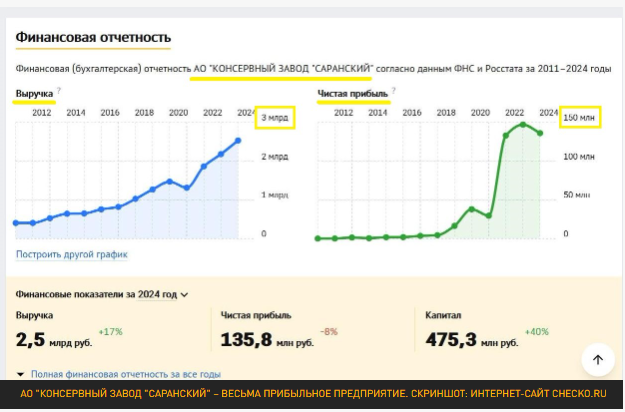The height and width of the screenshot is (412, 625).
Task: Open the 2024 год year selector
Action: pyautogui.click(x=158, y=295)
